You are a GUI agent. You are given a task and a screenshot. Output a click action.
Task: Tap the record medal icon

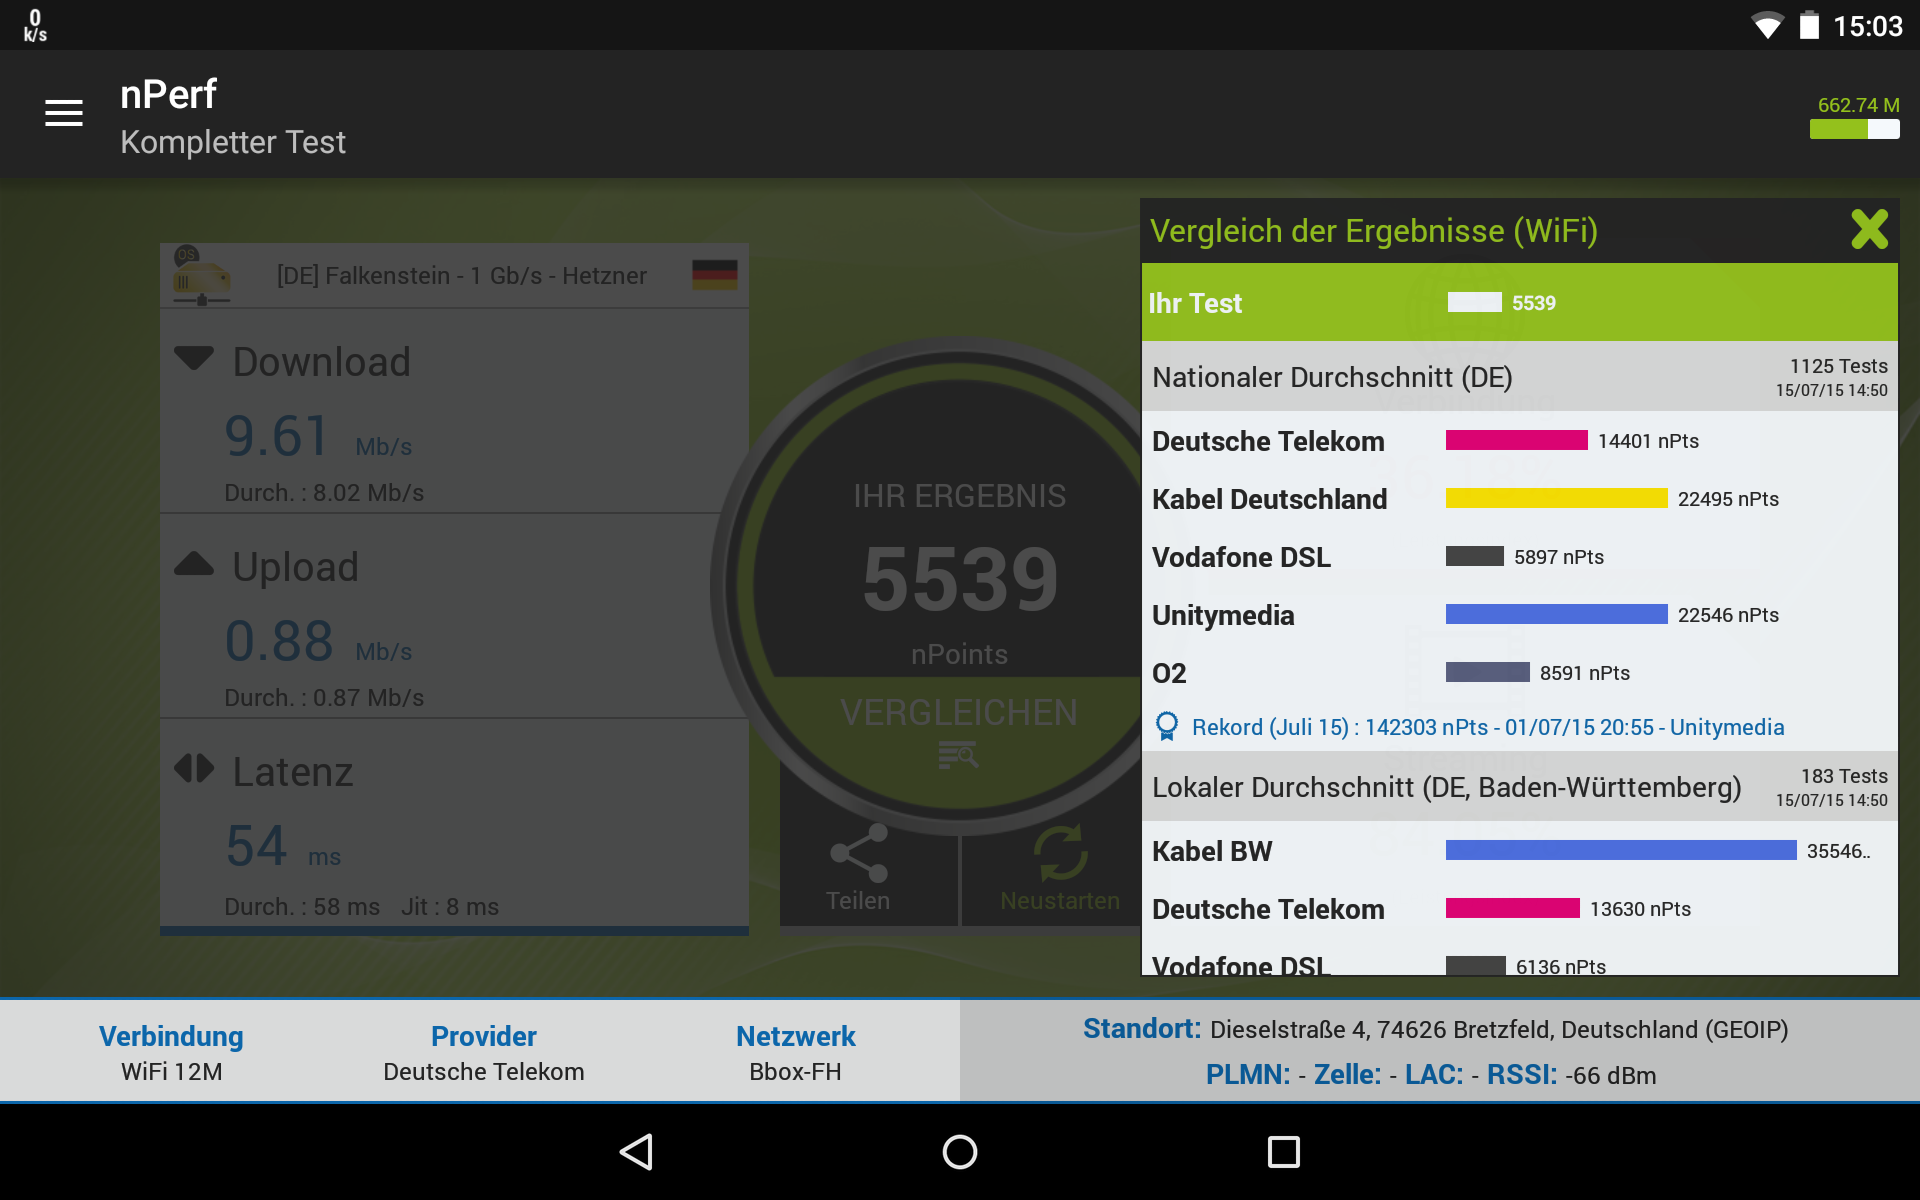[x=1166, y=726]
